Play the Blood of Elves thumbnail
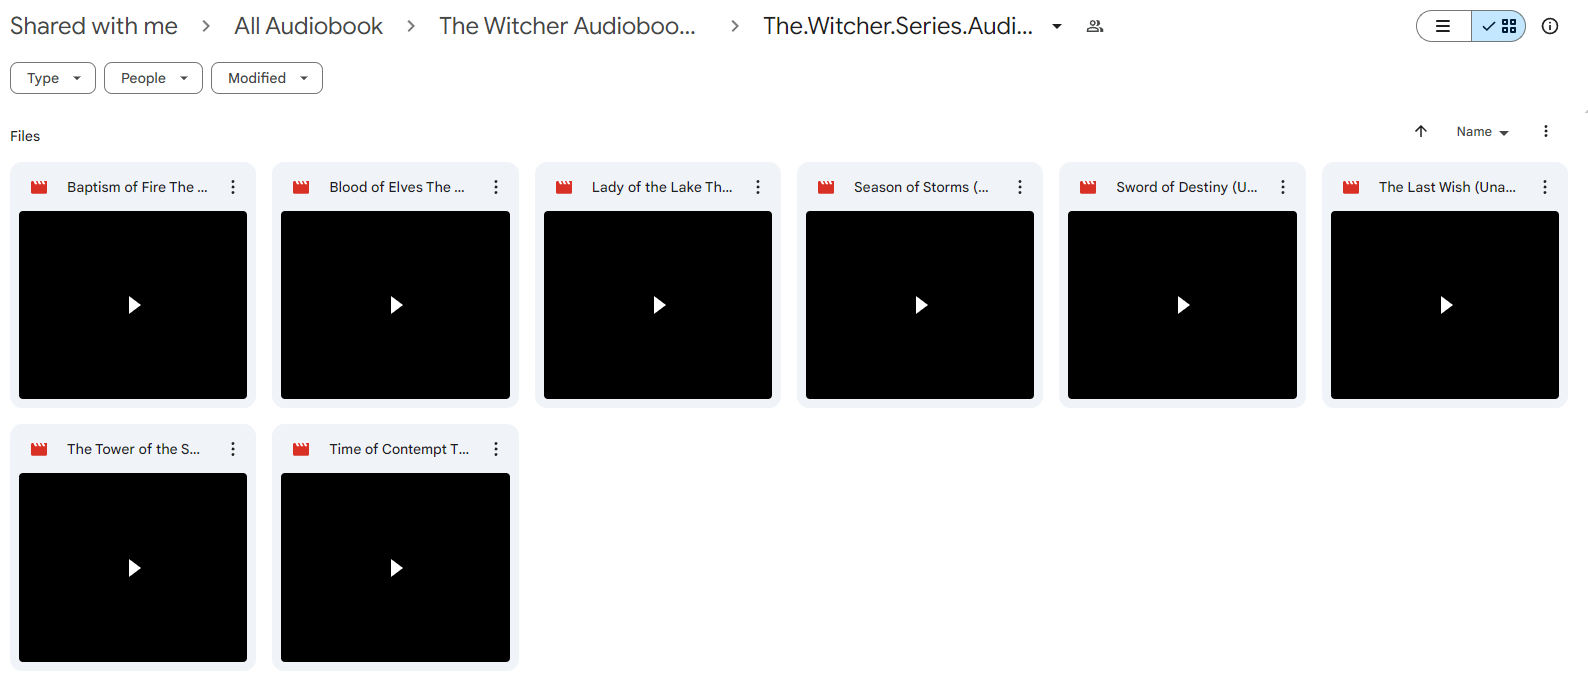 395,305
